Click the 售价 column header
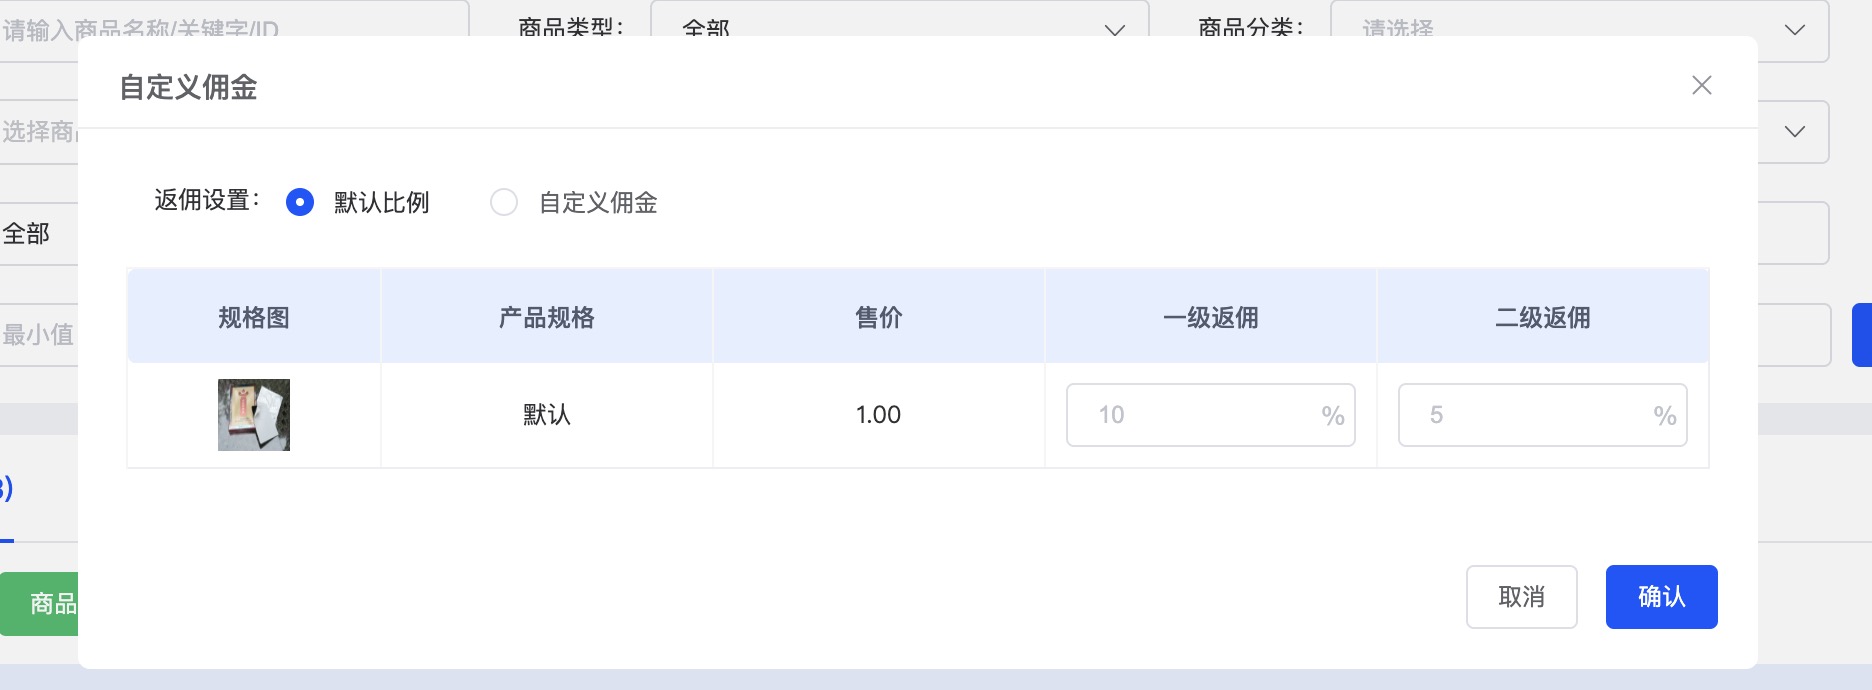 [878, 318]
